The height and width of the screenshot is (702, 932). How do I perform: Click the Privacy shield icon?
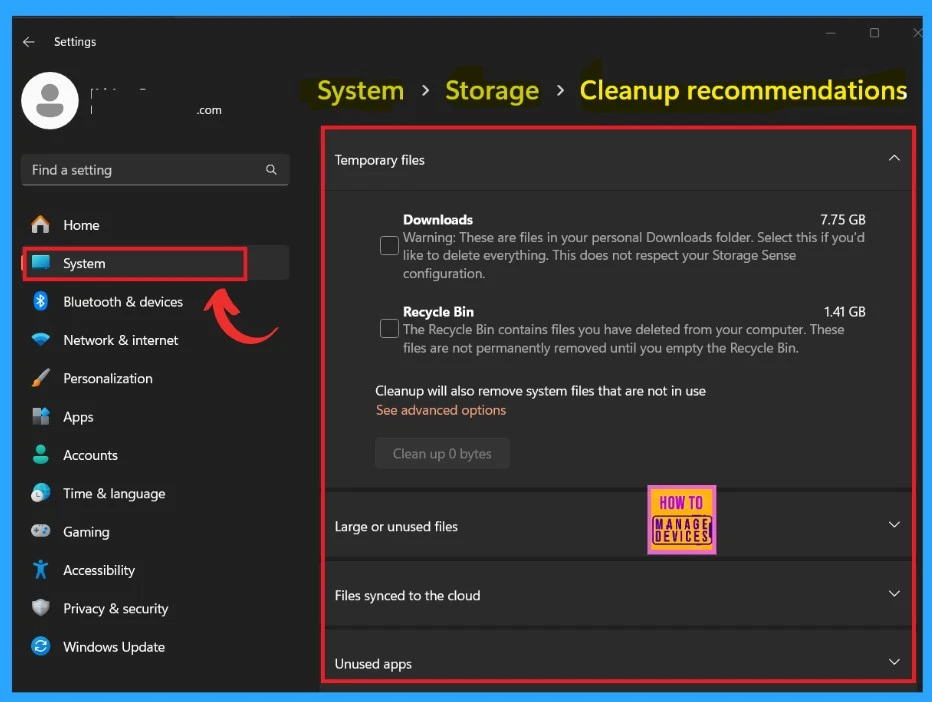[40, 607]
